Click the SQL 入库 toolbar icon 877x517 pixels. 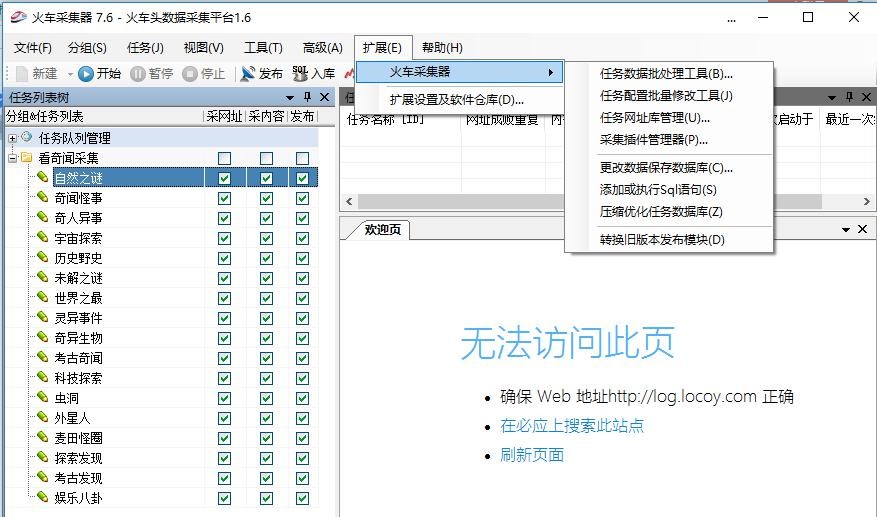[300, 73]
